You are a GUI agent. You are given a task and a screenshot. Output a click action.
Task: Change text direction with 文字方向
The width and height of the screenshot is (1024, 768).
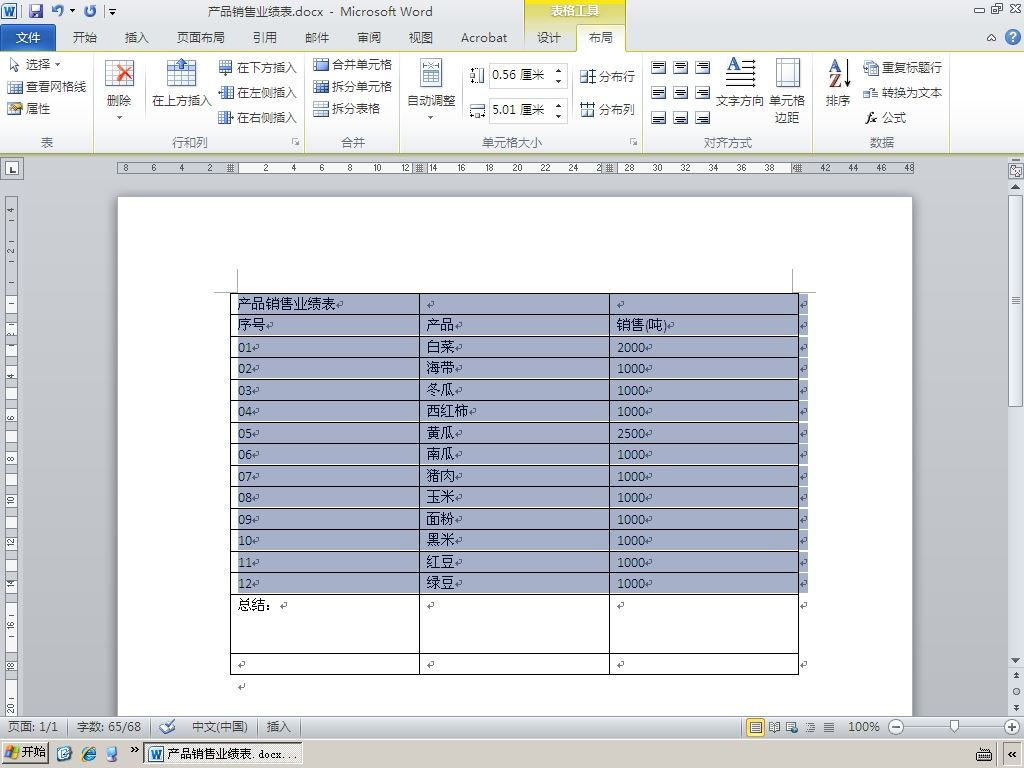740,83
